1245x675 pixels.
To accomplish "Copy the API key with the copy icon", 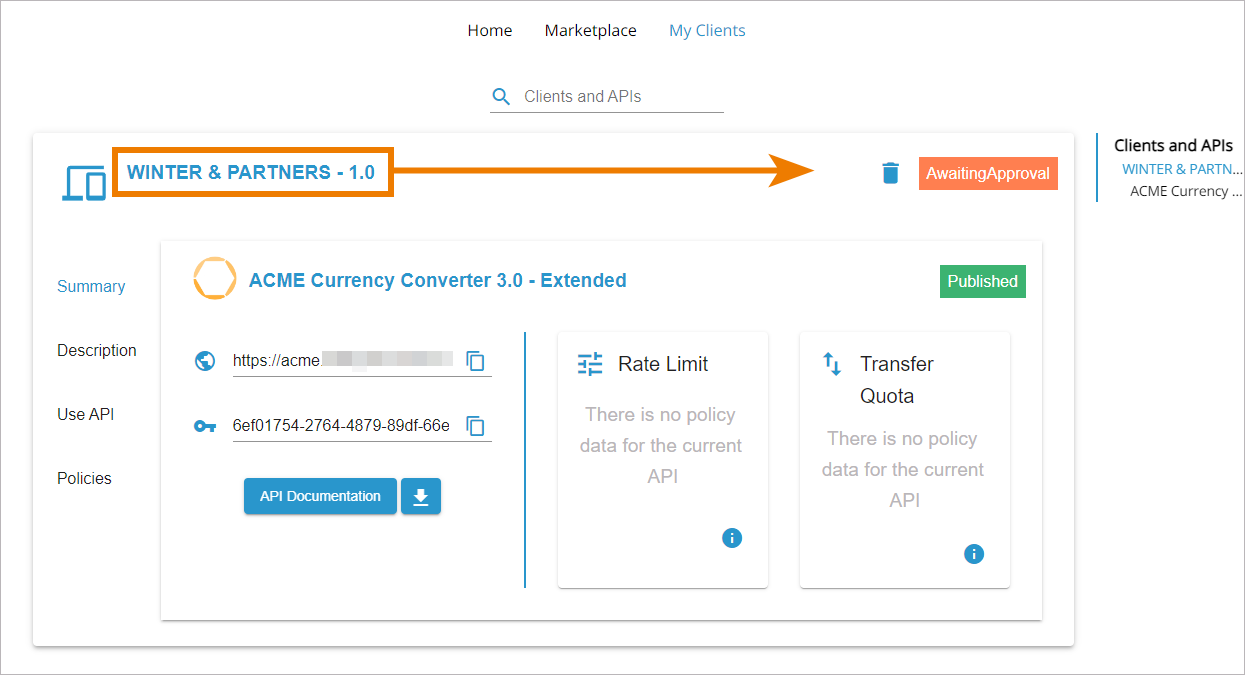I will [x=476, y=426].
